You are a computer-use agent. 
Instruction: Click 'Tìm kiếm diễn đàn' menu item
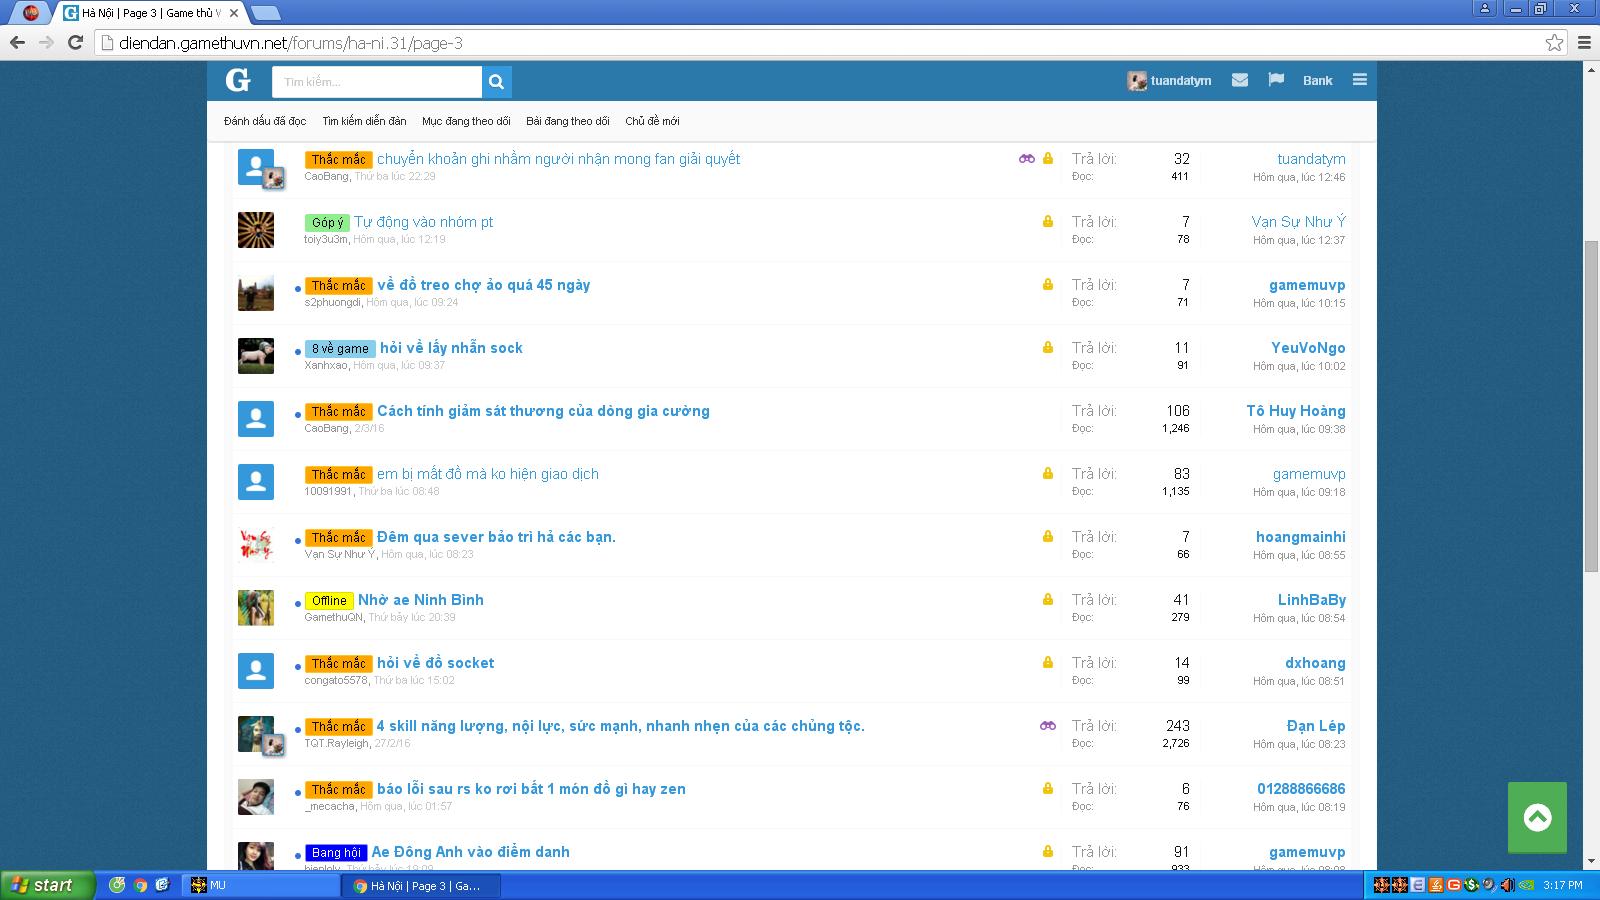click(364, 121)
